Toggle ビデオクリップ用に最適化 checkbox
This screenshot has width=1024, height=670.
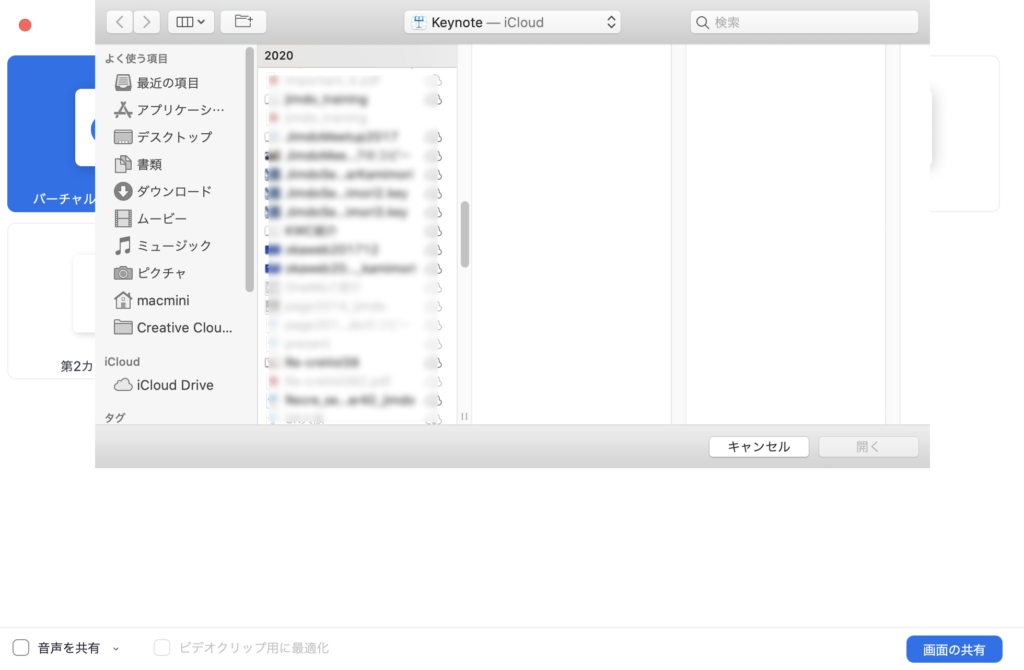click(x=162, y=648)
